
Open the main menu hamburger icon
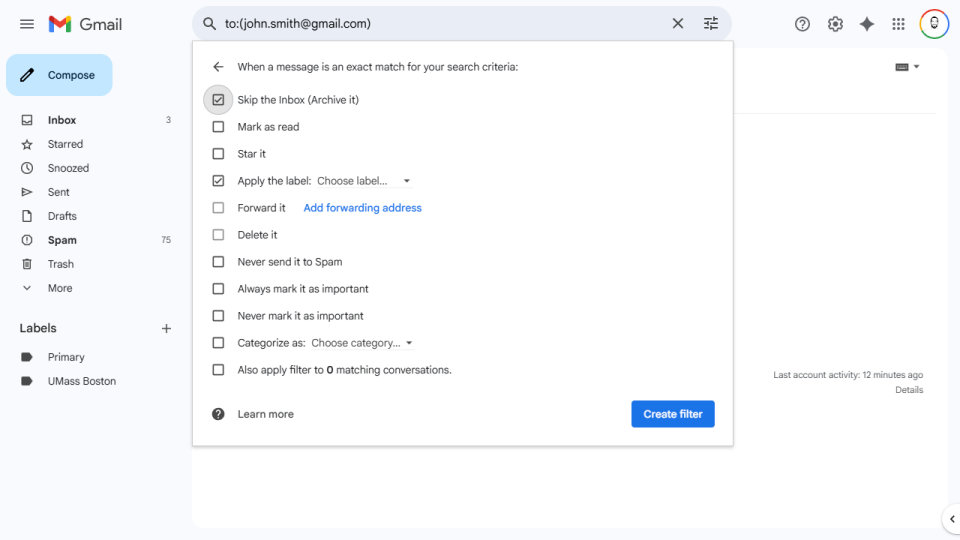coord(27,24)
